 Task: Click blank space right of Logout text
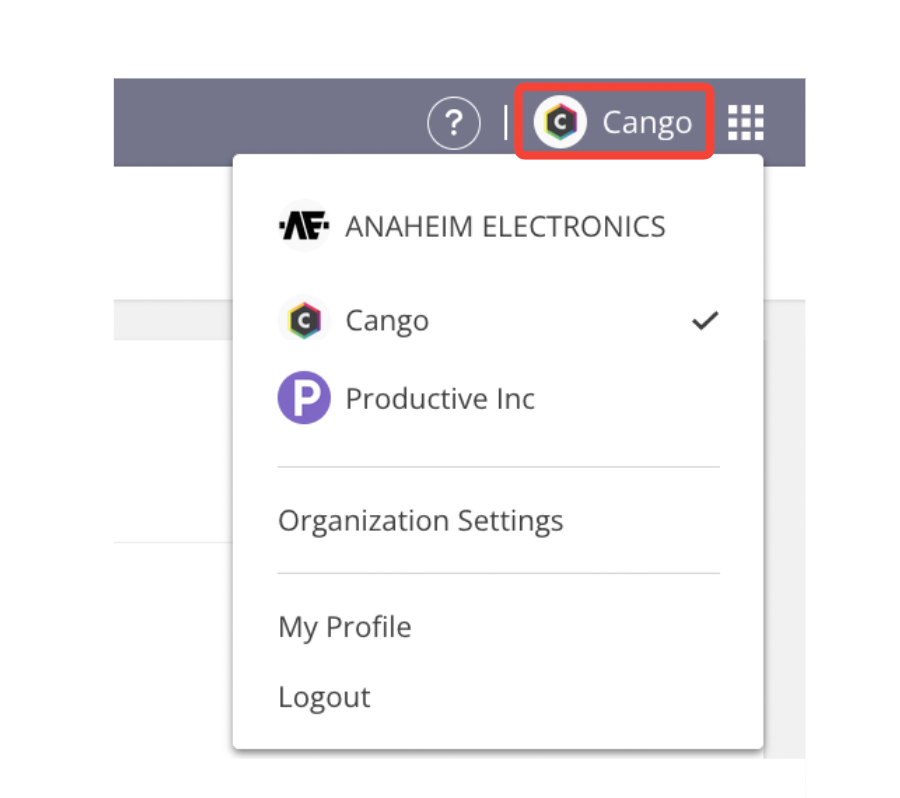click(x=560, y=697)
